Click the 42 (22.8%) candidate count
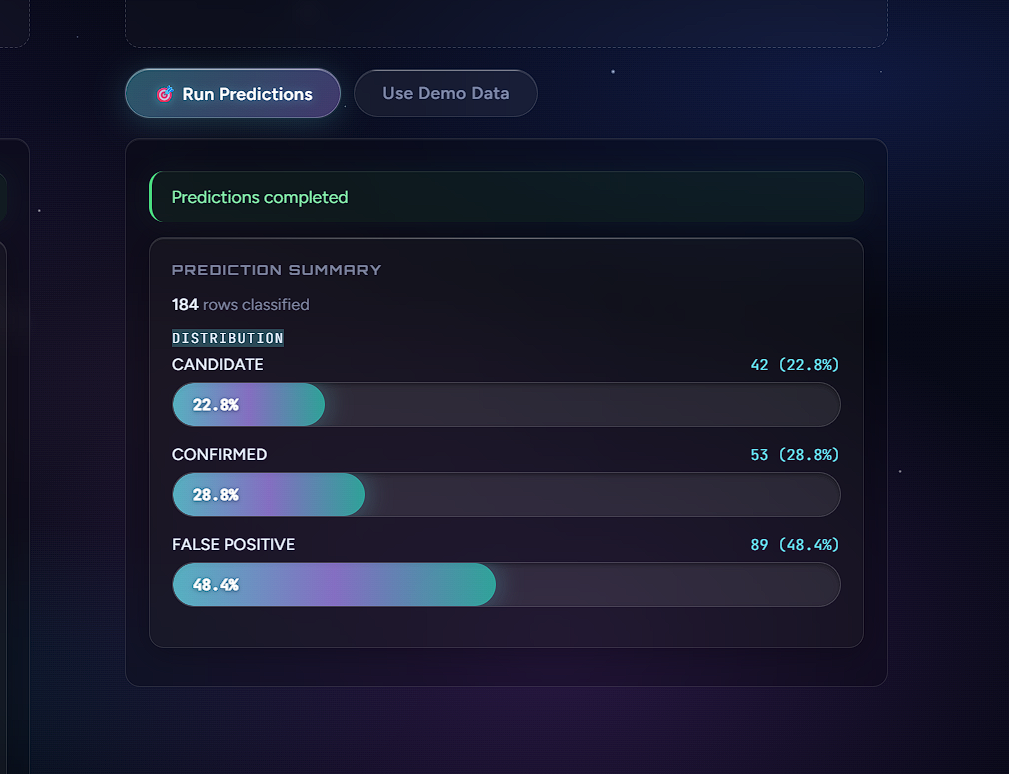This screenshot has width=1009, height=774. pyautogui.click(x=794, y=365)
